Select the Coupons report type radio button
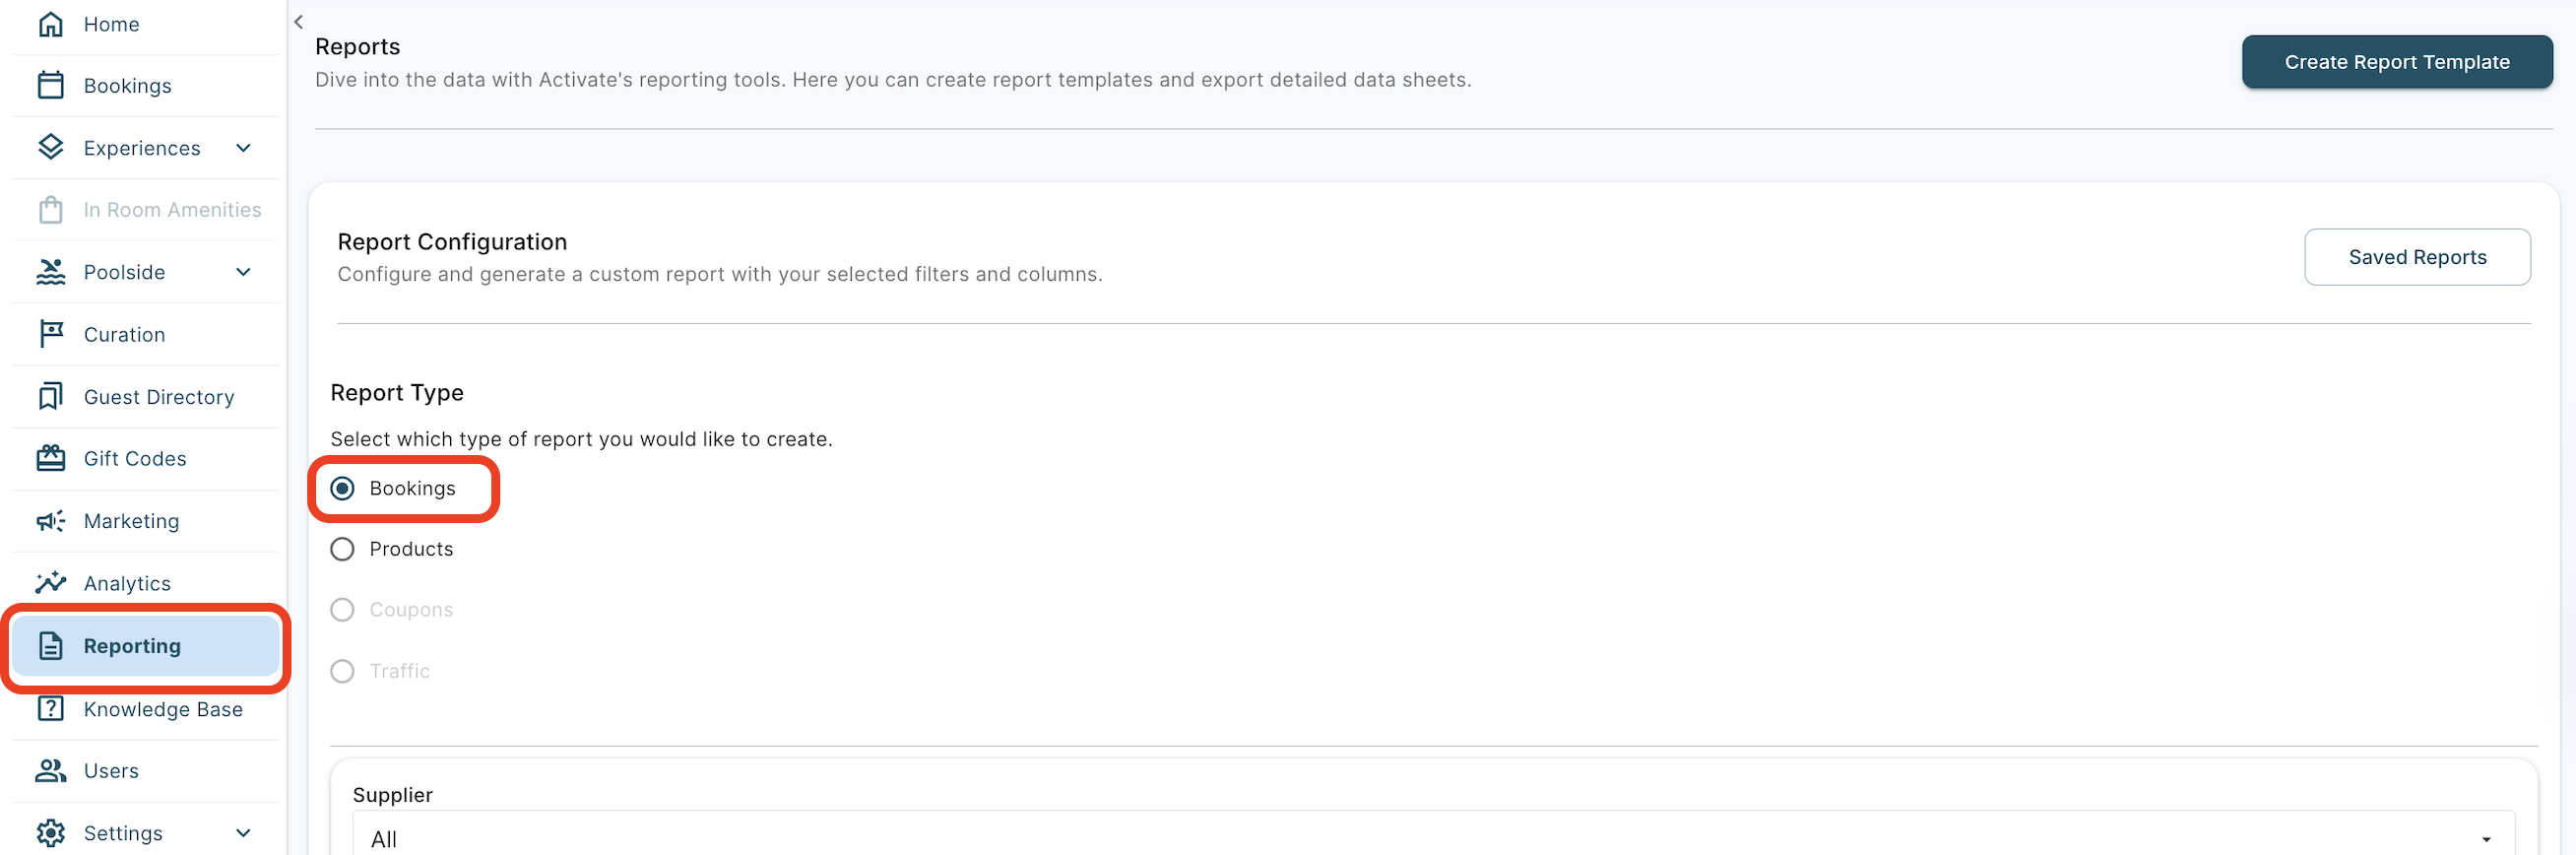2576x855 pixels. (342, 610)
